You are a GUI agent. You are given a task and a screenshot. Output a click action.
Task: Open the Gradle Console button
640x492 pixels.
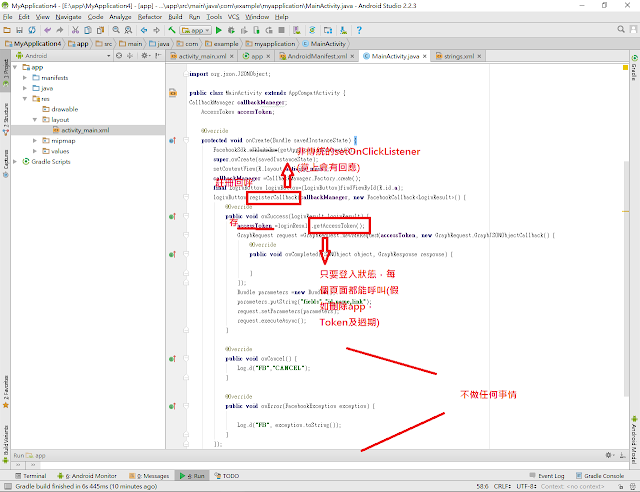point(600,476)
